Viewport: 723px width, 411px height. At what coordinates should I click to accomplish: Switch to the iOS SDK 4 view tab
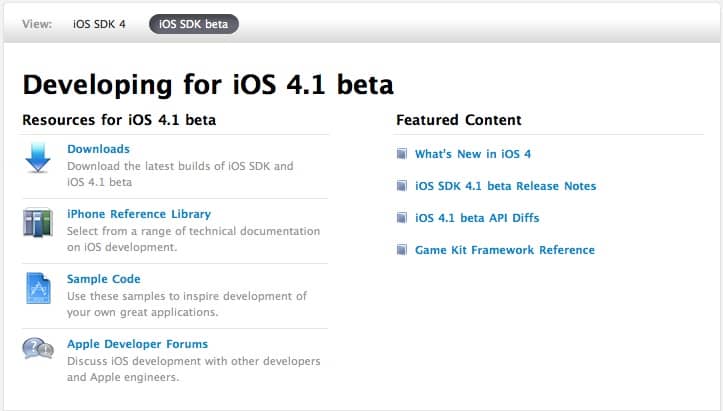click(99, 24)
